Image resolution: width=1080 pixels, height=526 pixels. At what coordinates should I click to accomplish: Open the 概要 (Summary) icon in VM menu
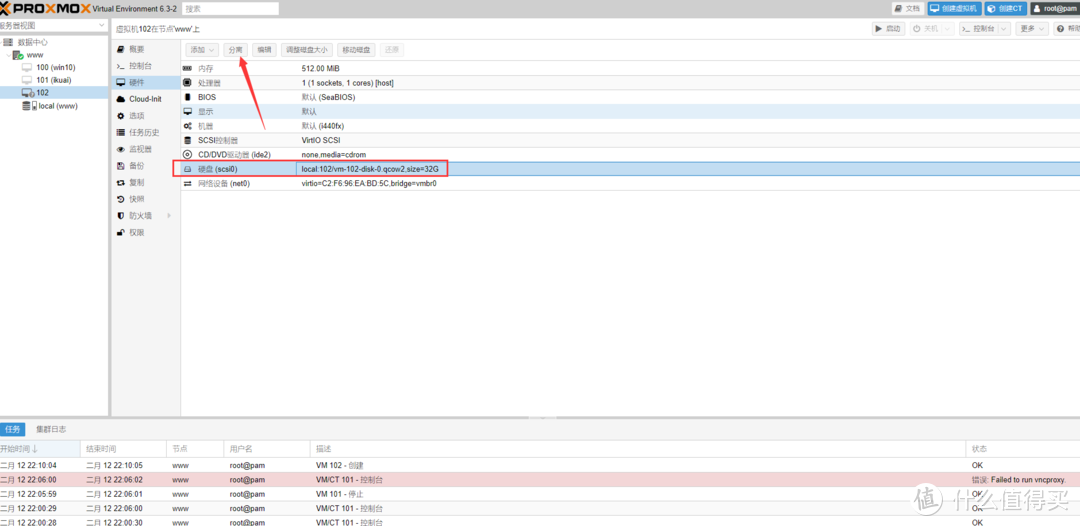(x=121, y=49)
